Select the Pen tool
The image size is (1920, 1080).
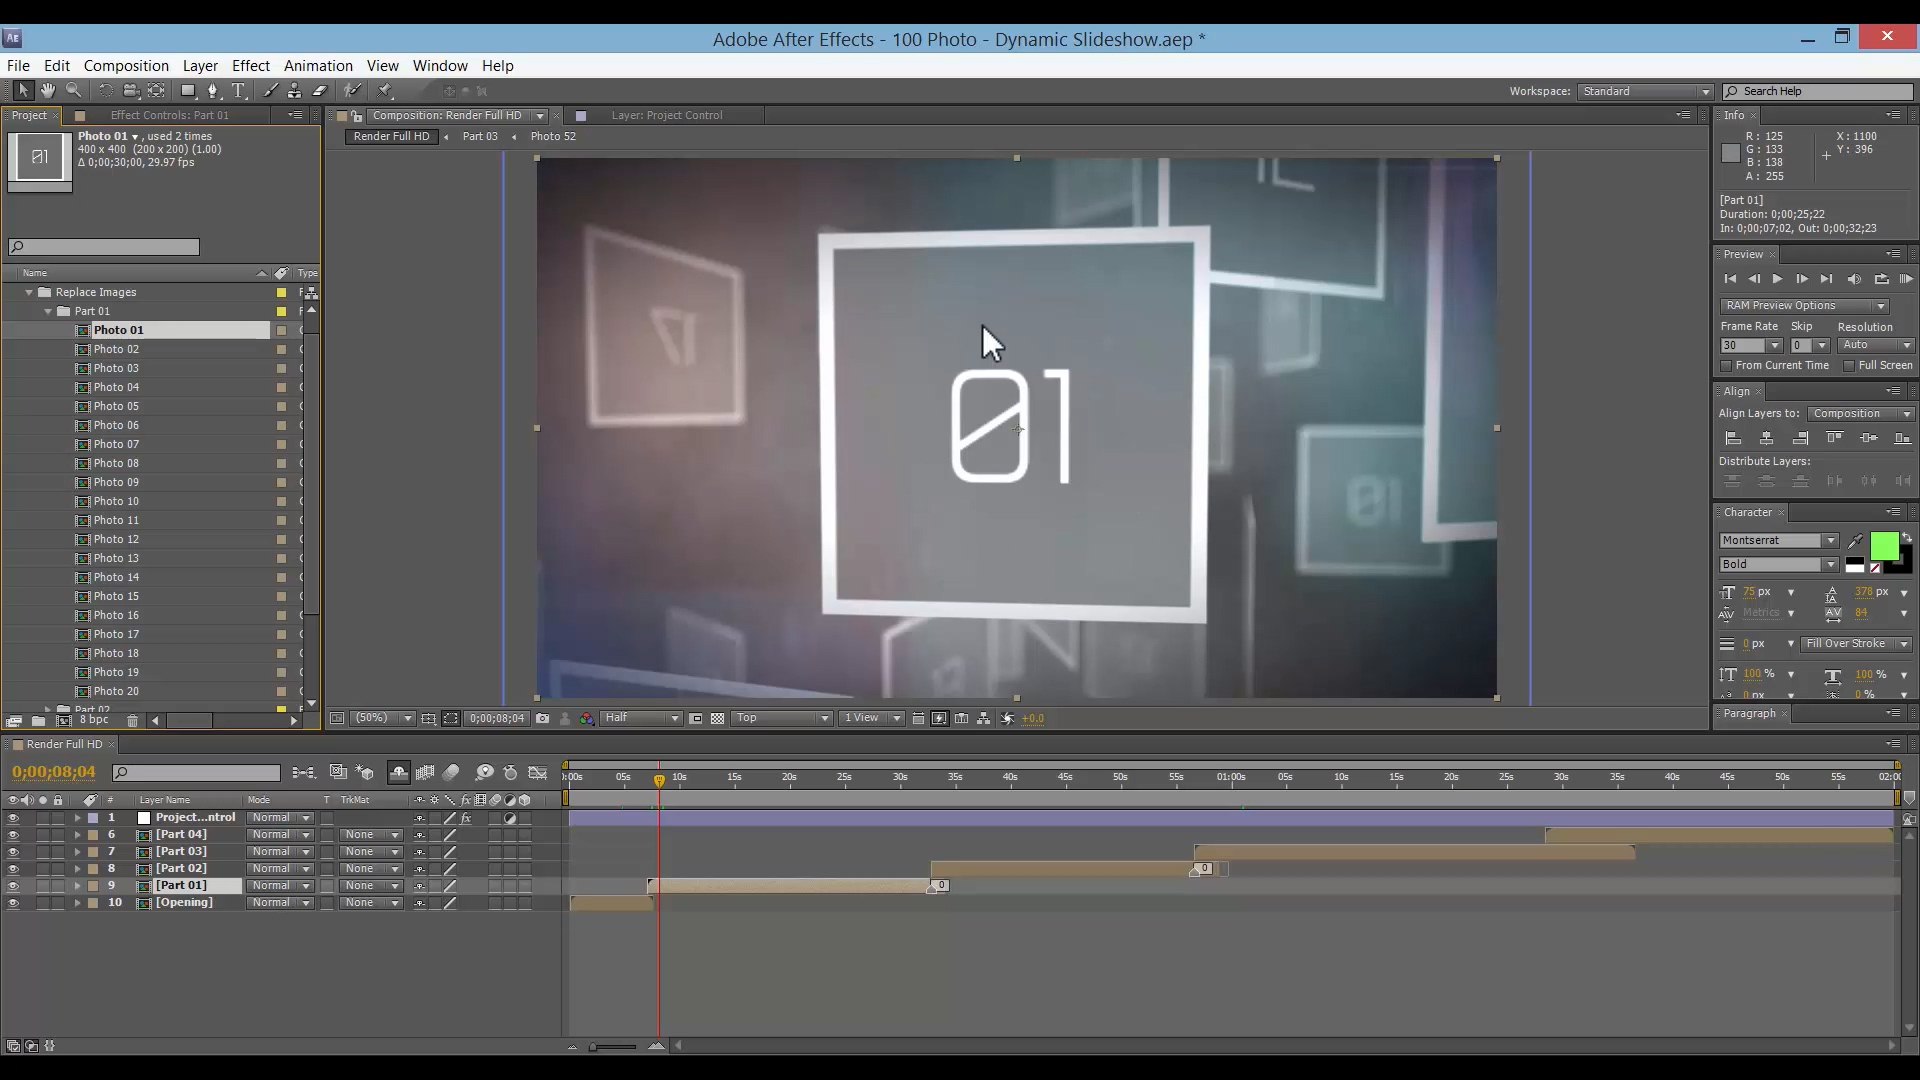[x=212, y=90]
